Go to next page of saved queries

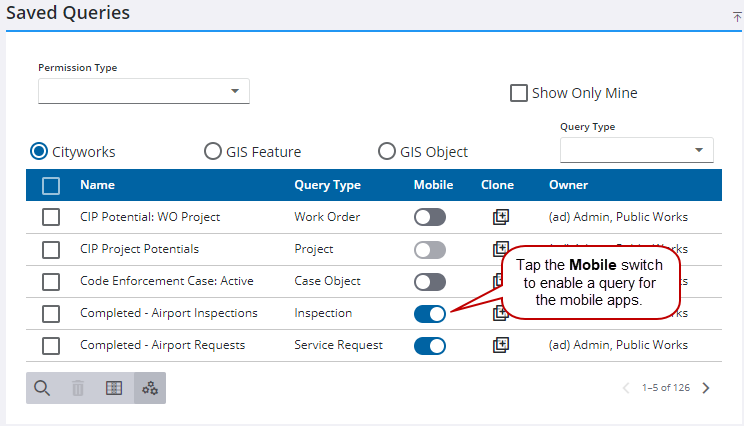pos(706,388)
